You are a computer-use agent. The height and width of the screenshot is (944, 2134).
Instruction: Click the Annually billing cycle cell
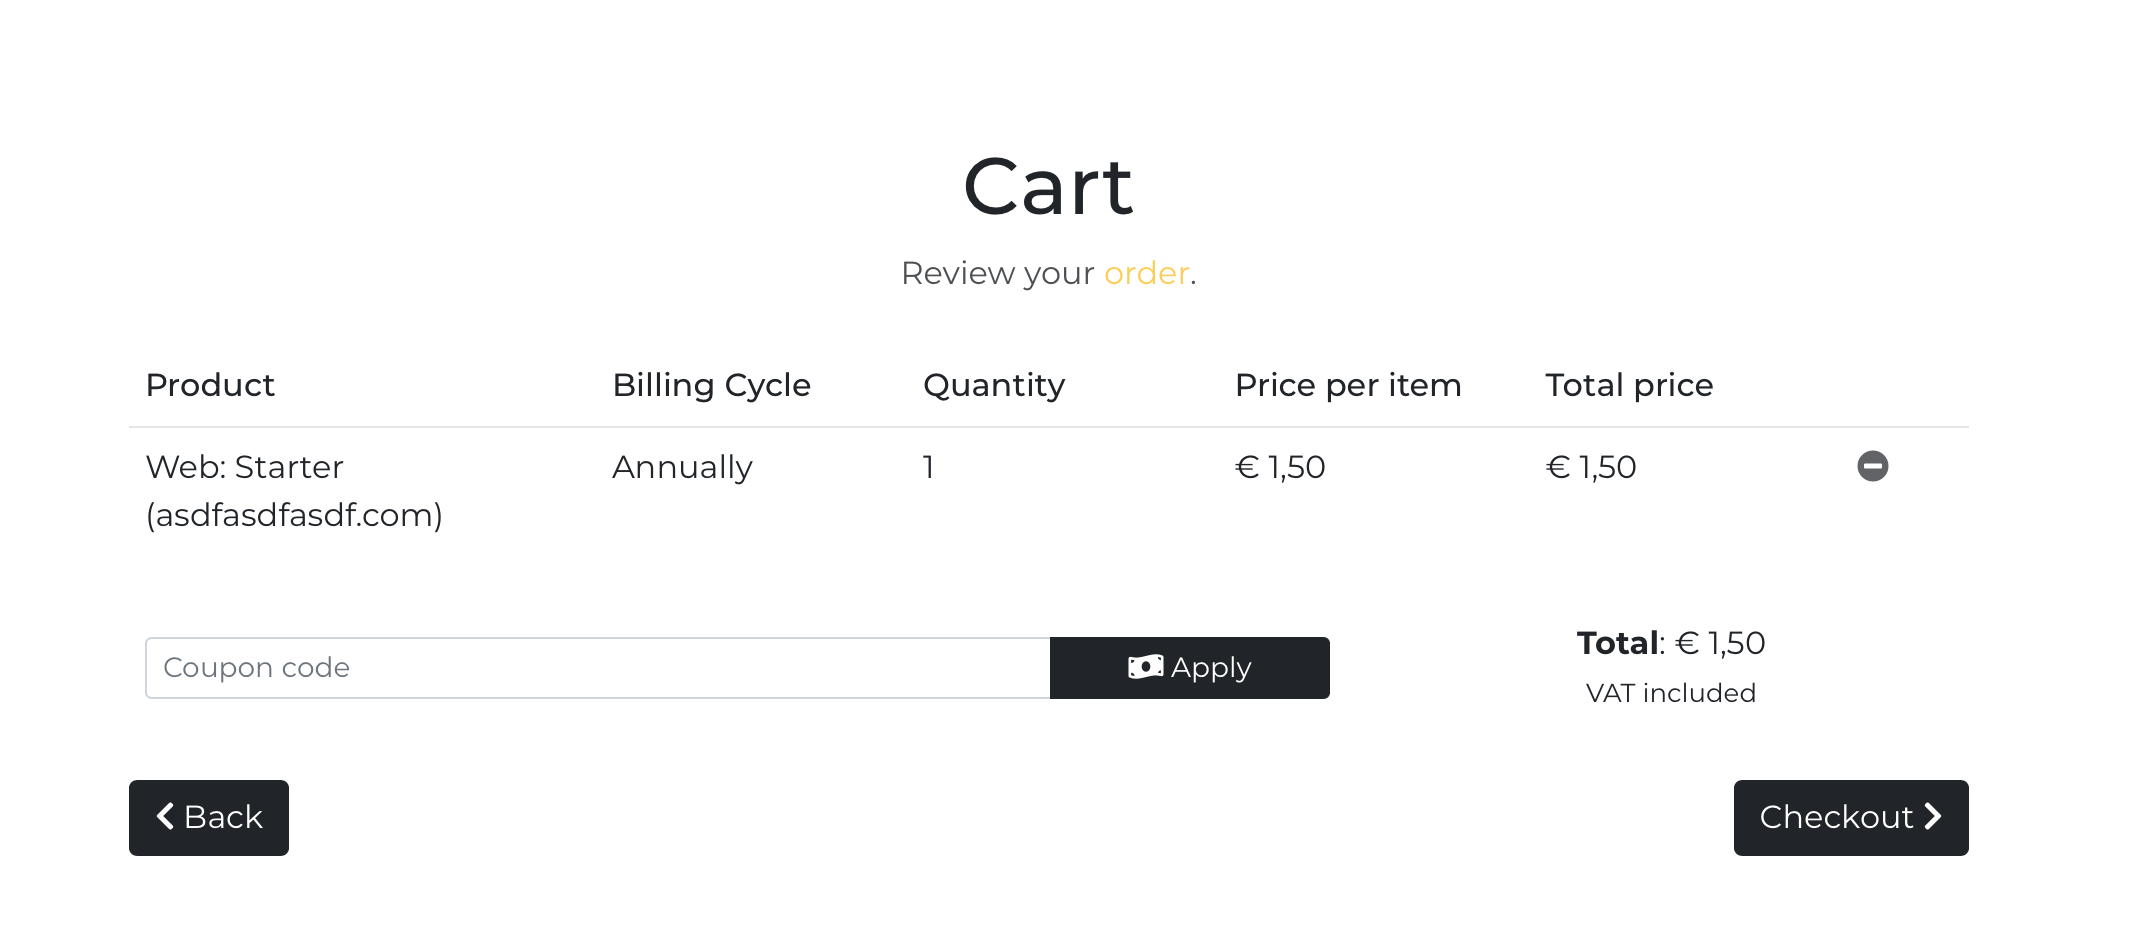pyautogui.click(x=682, y=467)
